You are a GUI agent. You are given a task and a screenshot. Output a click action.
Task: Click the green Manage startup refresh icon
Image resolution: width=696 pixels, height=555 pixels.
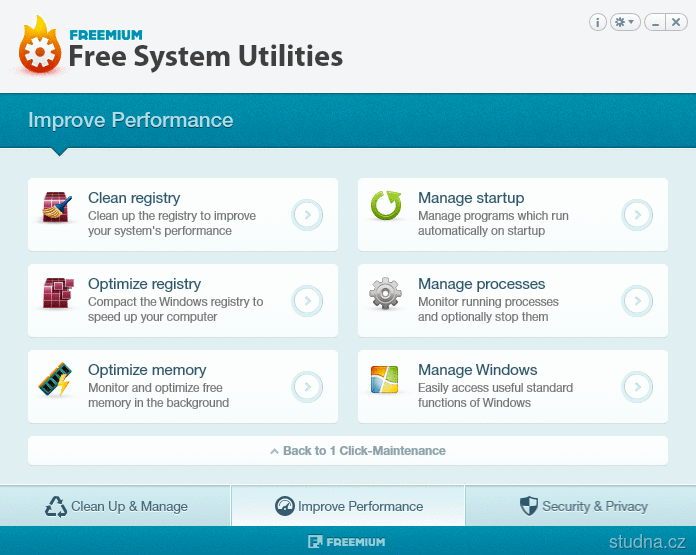point(386,205)
